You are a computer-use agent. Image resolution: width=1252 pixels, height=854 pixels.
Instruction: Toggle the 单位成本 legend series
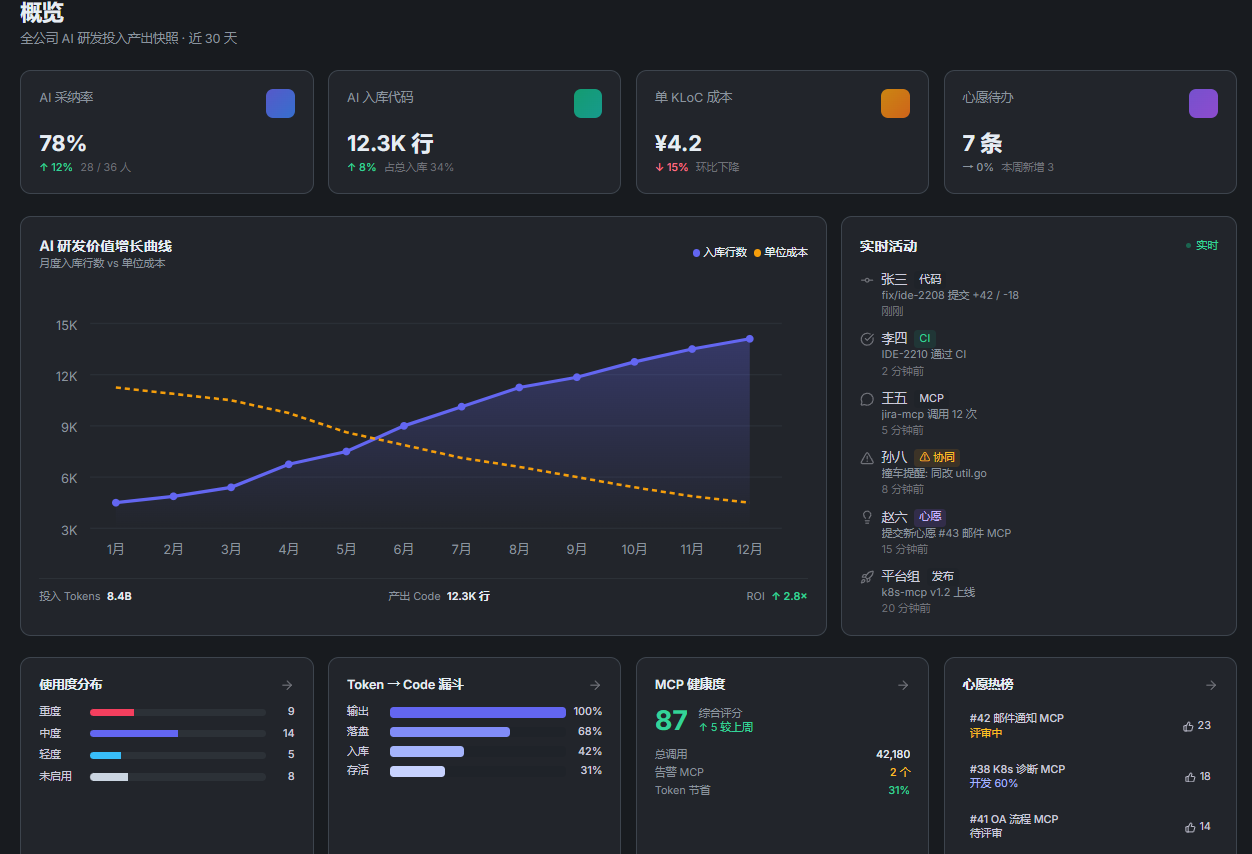781,253
